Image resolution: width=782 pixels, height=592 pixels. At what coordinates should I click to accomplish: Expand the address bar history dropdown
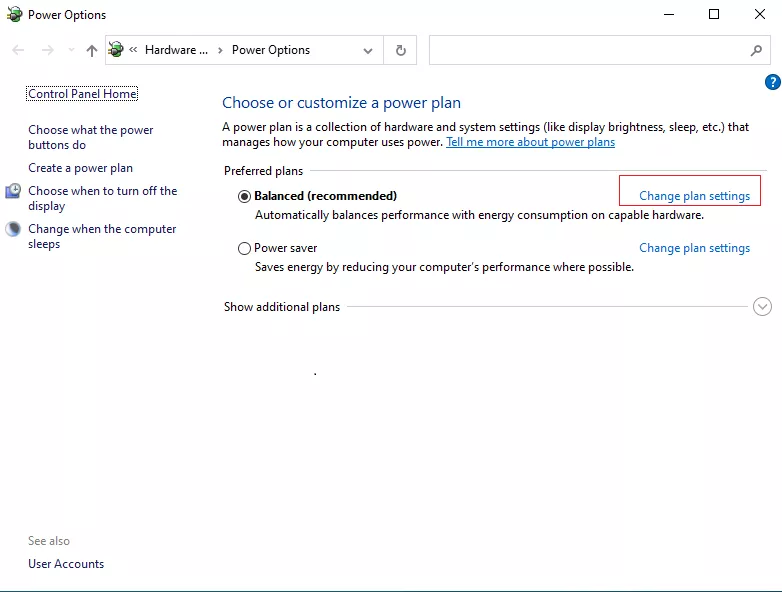click(368, 50)
